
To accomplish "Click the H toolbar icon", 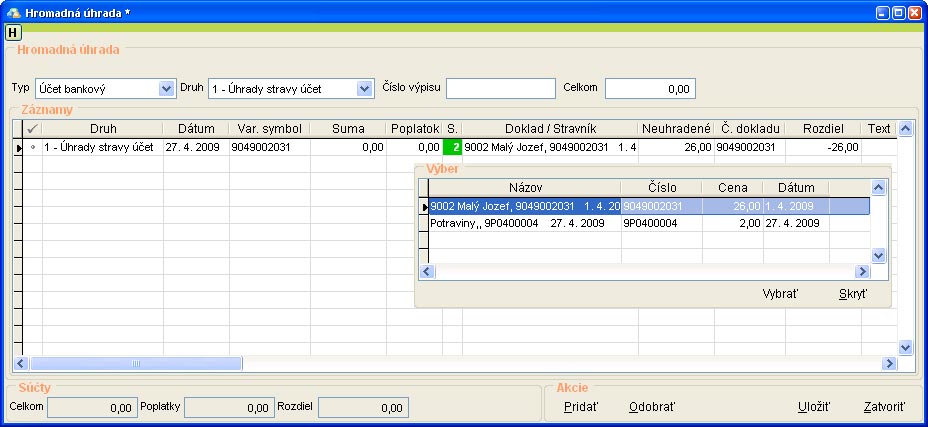I will (14, 32).
